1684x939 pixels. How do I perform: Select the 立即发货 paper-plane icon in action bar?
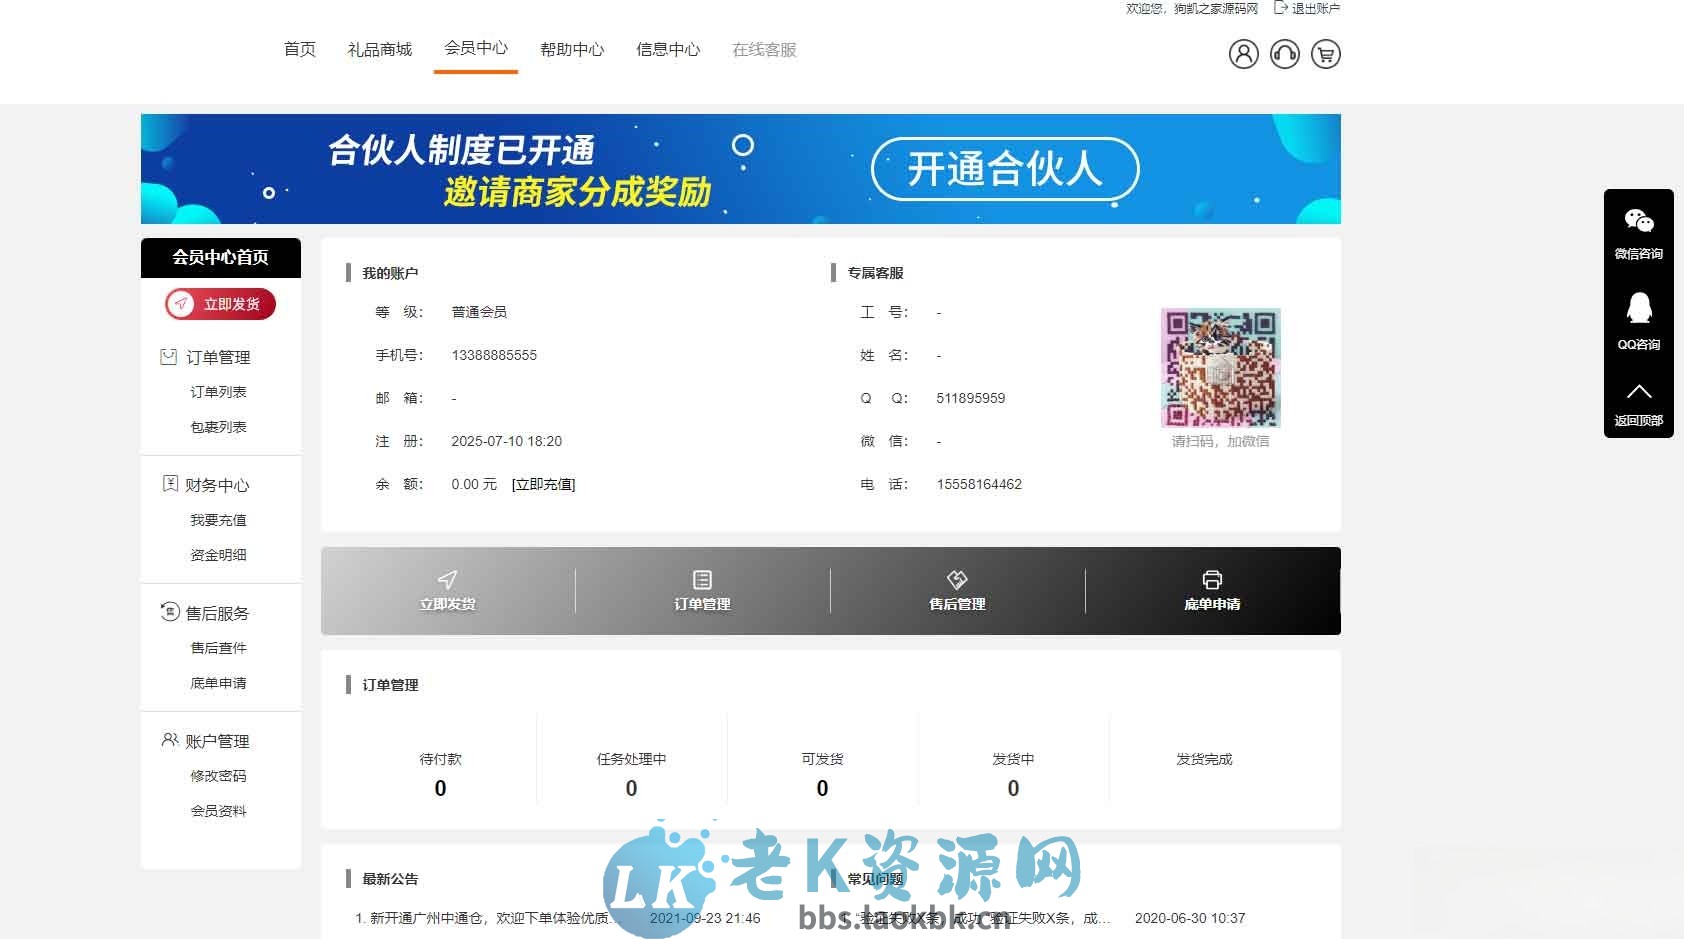pos(447,580)
